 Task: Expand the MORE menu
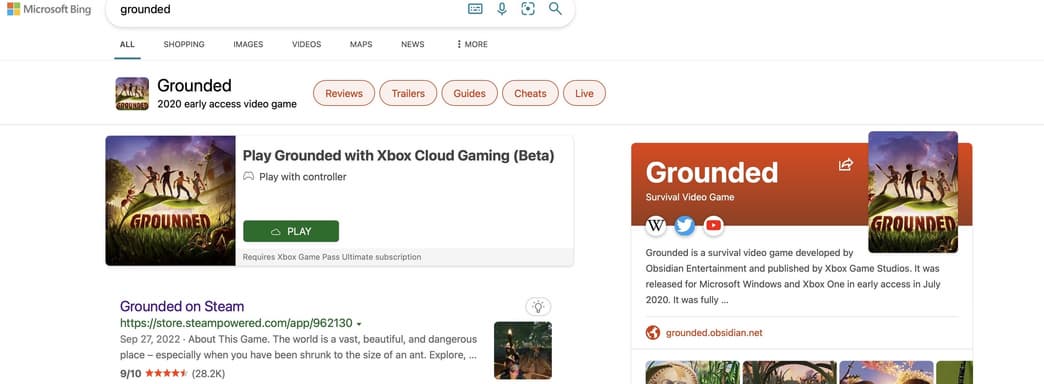point(472,45)
